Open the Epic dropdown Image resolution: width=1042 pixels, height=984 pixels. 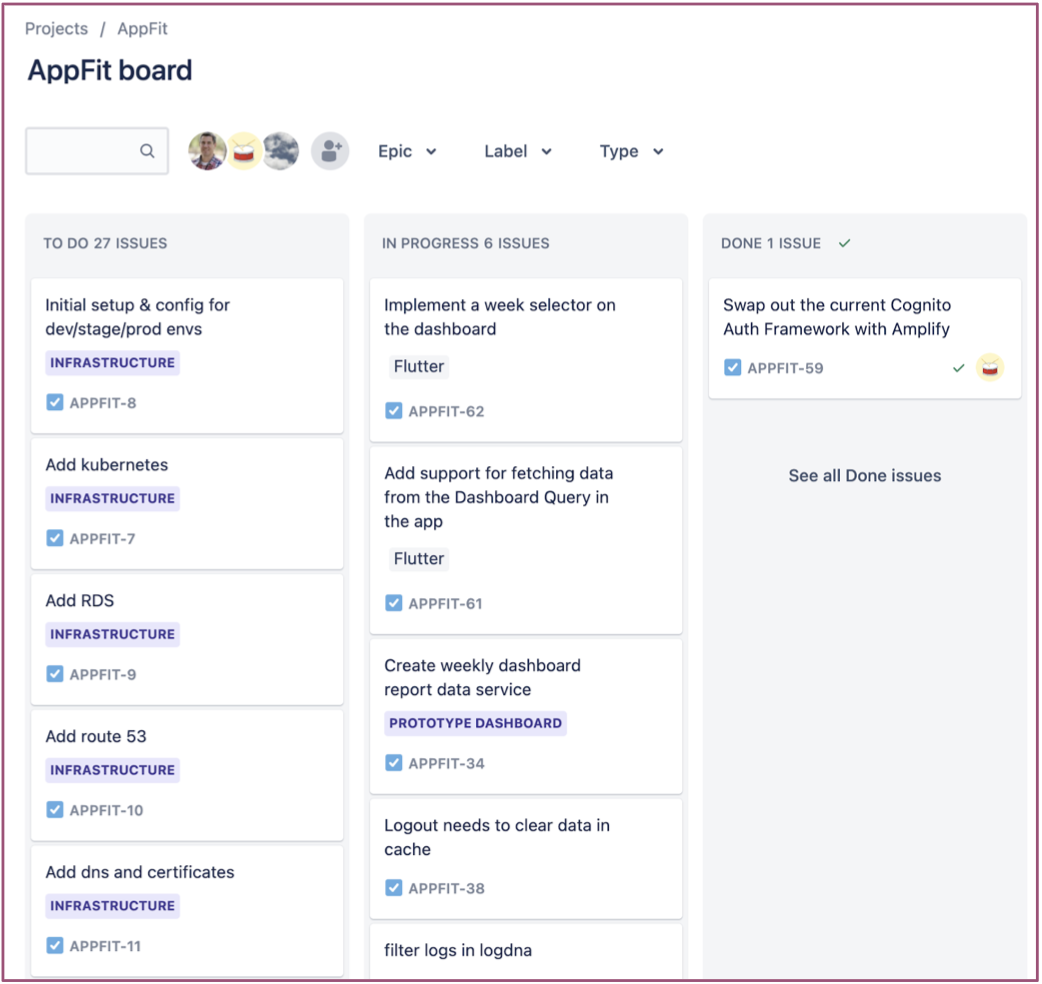(407, 151)
